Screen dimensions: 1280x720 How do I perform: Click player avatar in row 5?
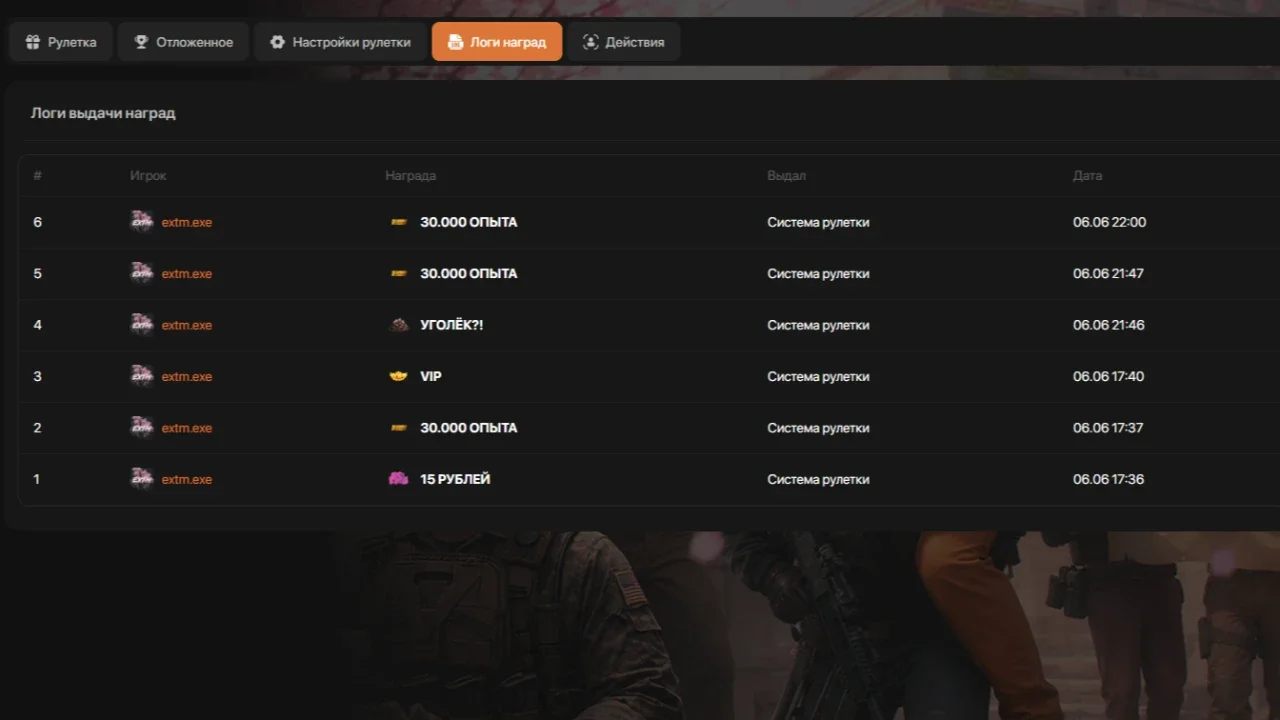[x=142, y=273]
